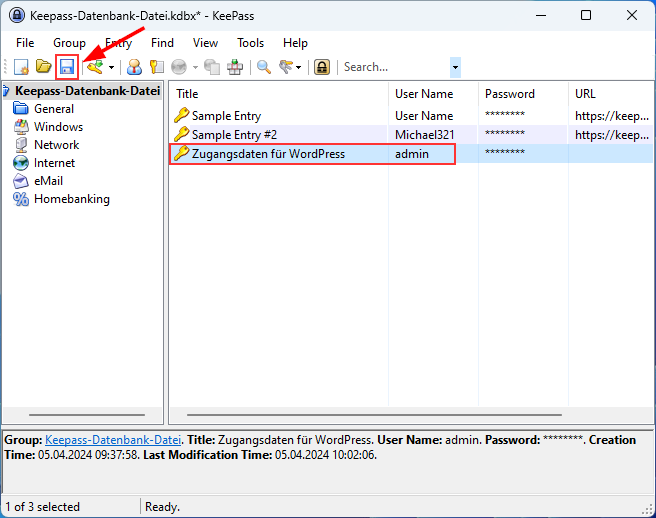Click the Homebanking percent icon
The height and width of the screenshot is (518, 656).
pos(21,199)
